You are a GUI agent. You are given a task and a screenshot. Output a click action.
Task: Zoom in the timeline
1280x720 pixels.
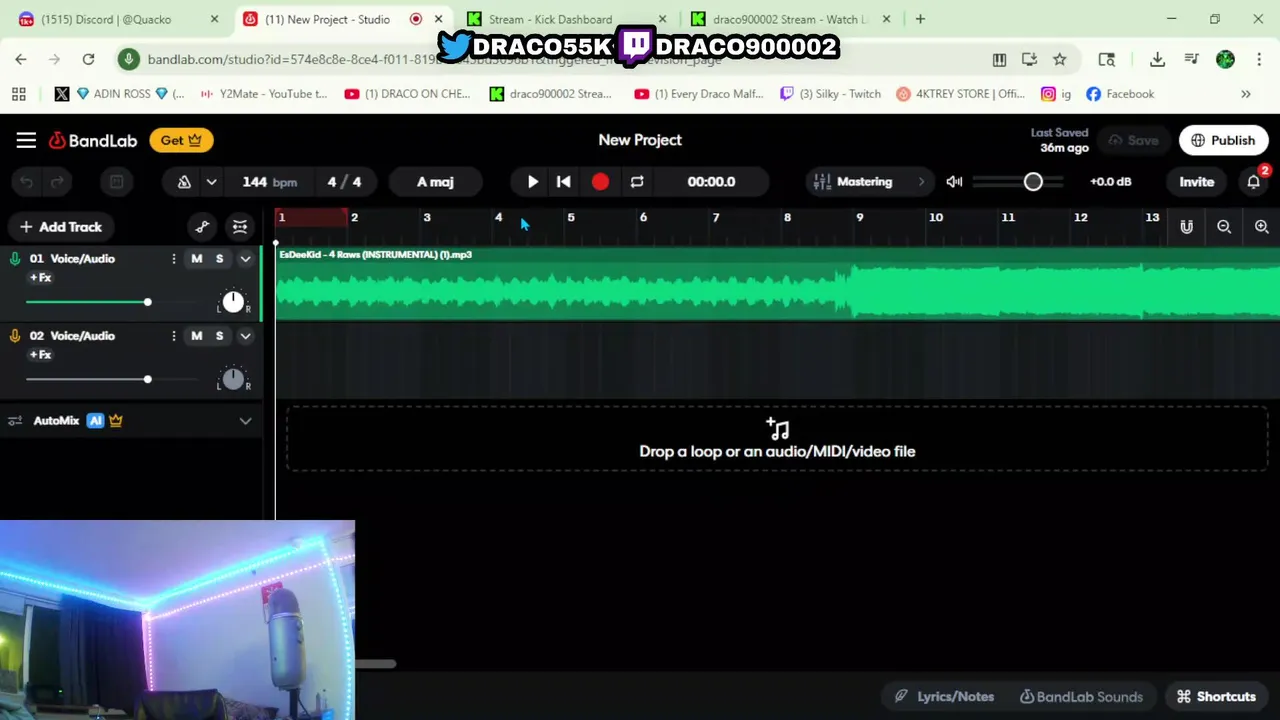(1262, 227)
